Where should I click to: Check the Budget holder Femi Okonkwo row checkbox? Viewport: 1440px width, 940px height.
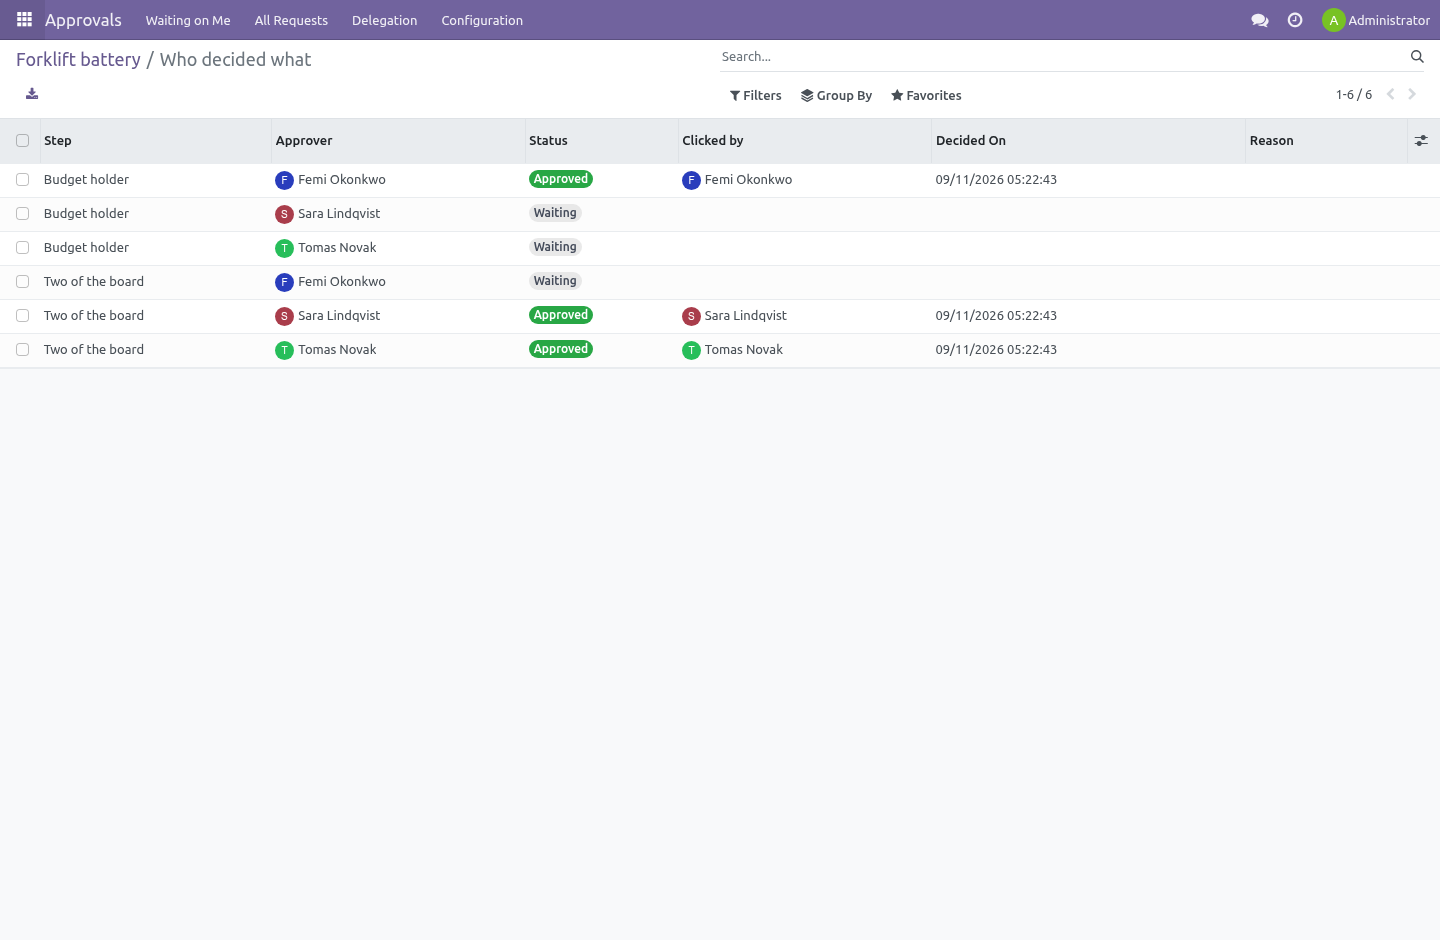[x=22, y=180]
